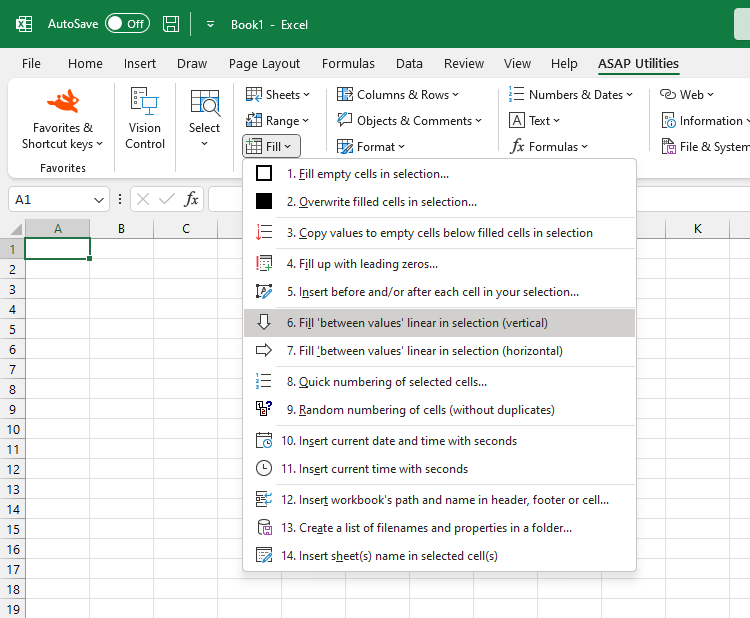Click the black filled square icon
Screen dimensions: 750x618
264,201
